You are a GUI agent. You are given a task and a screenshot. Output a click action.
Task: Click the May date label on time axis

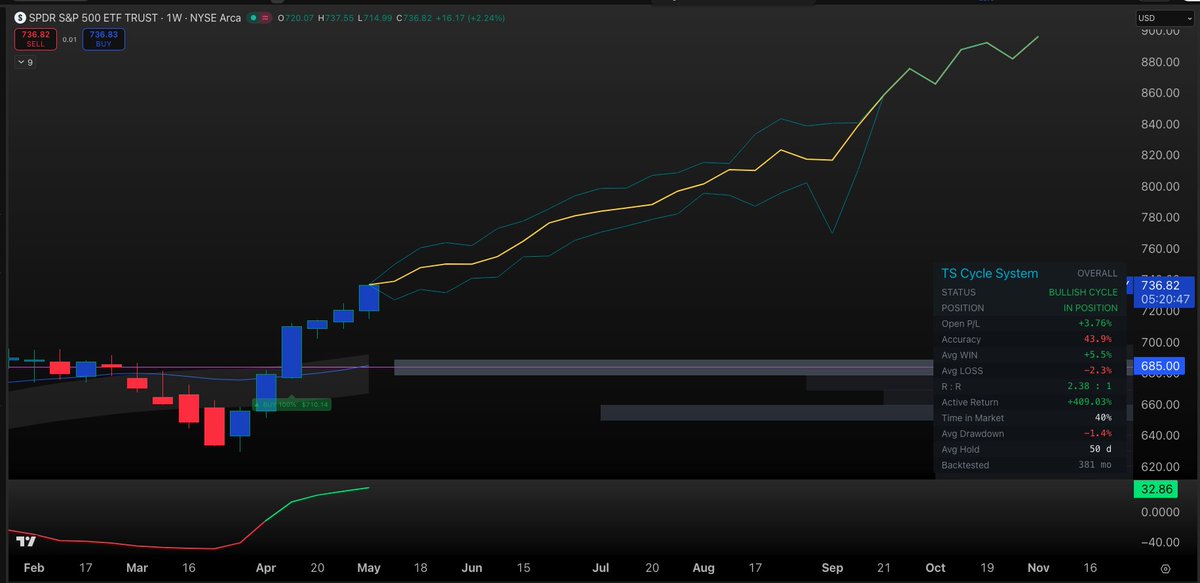pyautogui.click(x=367, y=568)
